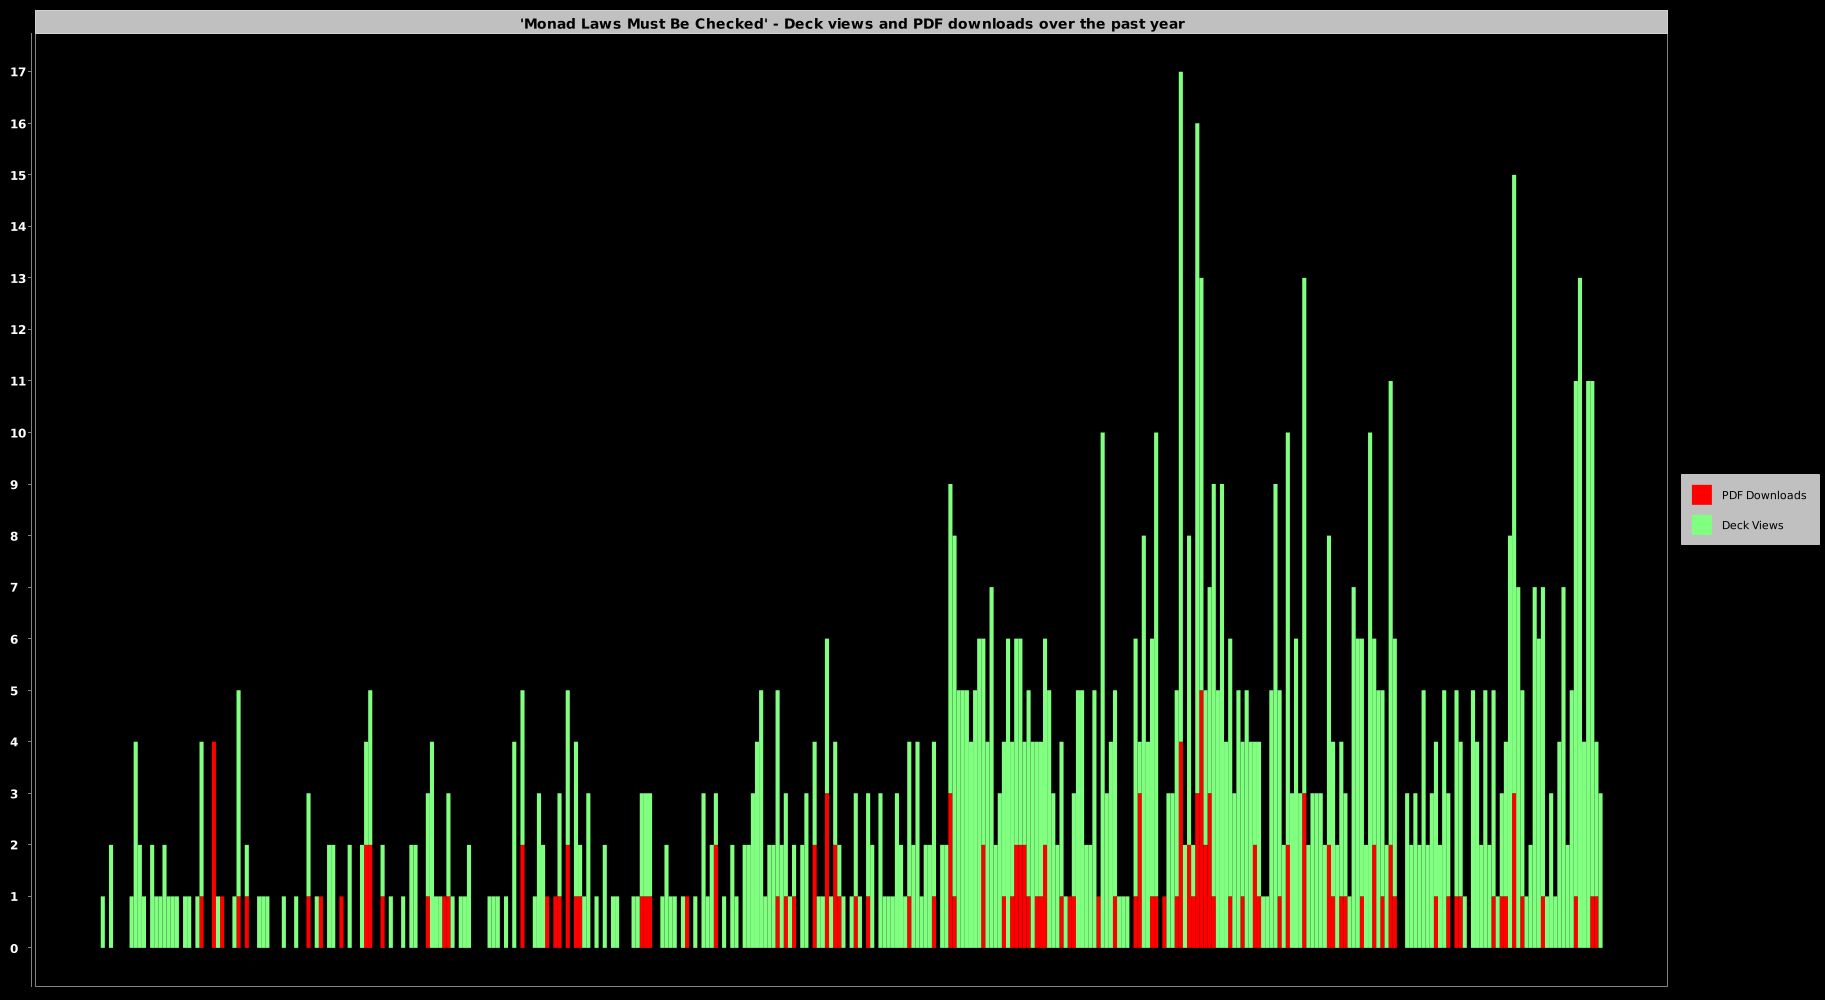Click the green Deck Views legend swatch
This screenshot has width=1825, height=1000.
(x=1701, y=525)
